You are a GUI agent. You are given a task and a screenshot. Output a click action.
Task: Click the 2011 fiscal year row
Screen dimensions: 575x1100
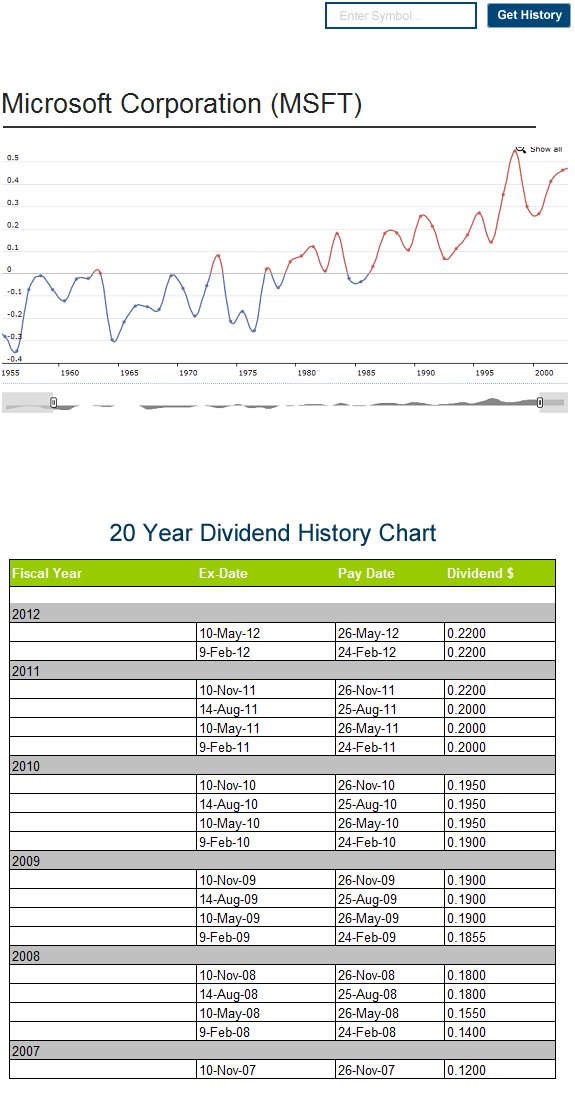coord(283,671)
